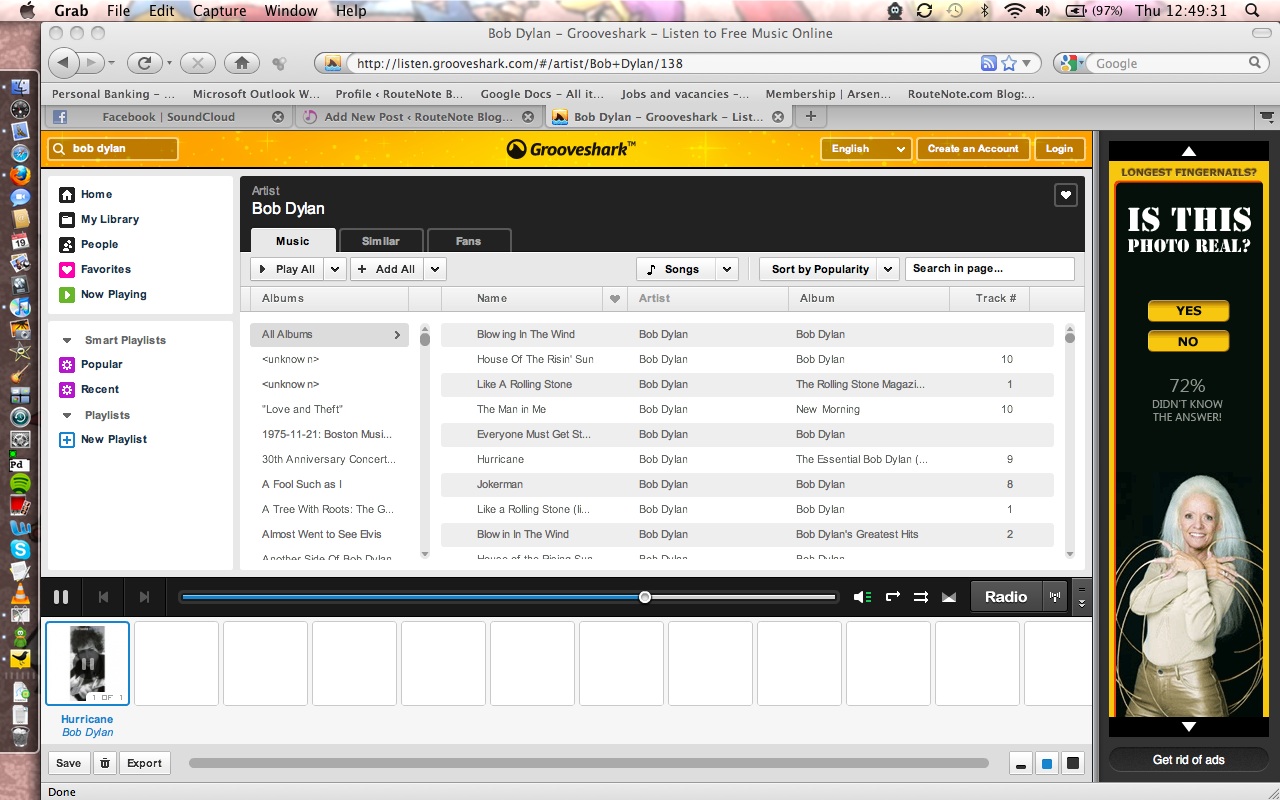The image size is (1280, 800).
Task: Click the song progress slider handle
Action: tap(645, 597)
